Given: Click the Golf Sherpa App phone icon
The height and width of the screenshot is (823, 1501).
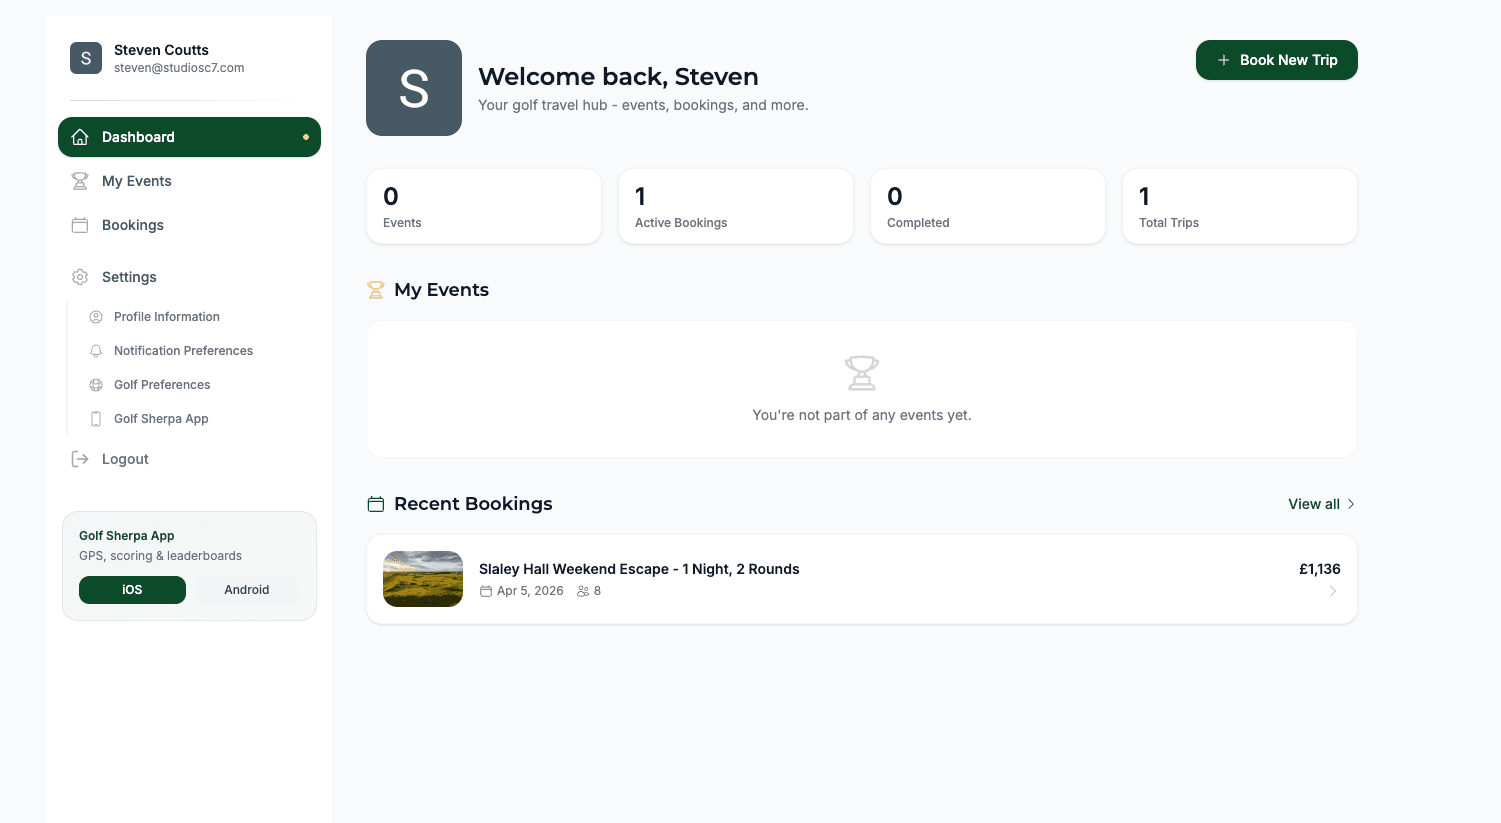Looking at the screenshot, I should click(96, 419).
